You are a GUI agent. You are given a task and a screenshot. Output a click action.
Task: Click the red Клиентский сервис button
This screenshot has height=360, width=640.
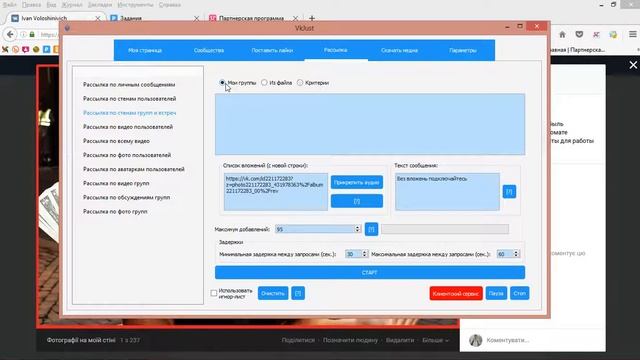[456, 293]
